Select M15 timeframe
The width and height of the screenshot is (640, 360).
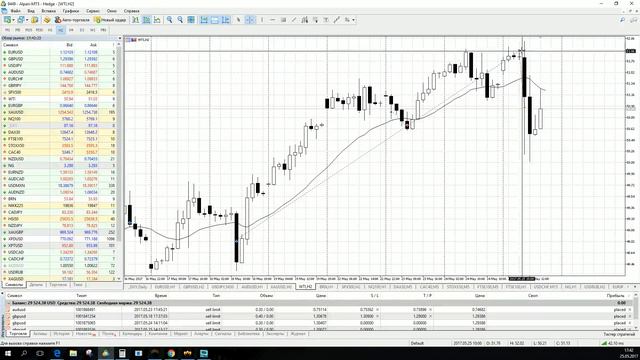tap(29, 30)
